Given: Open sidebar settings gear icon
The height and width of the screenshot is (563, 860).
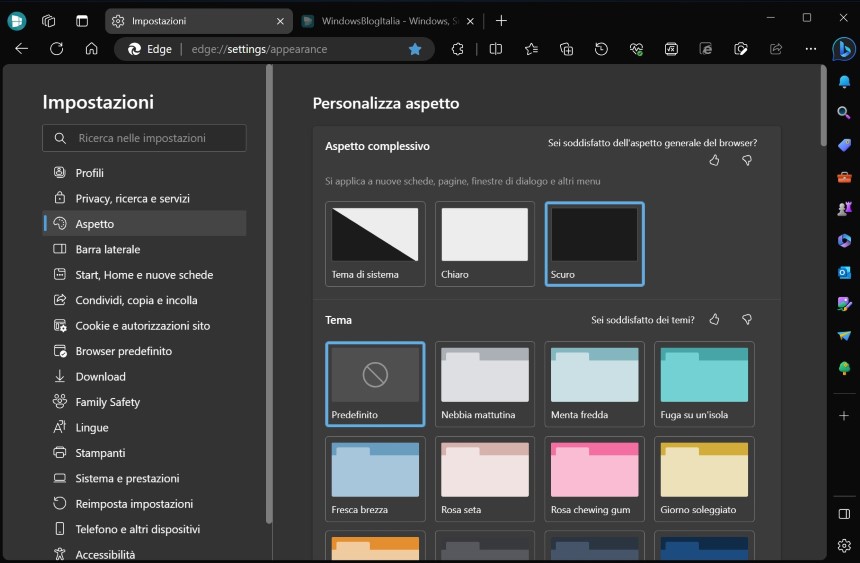Looking at the screenshot, I should tap(845, 545).
